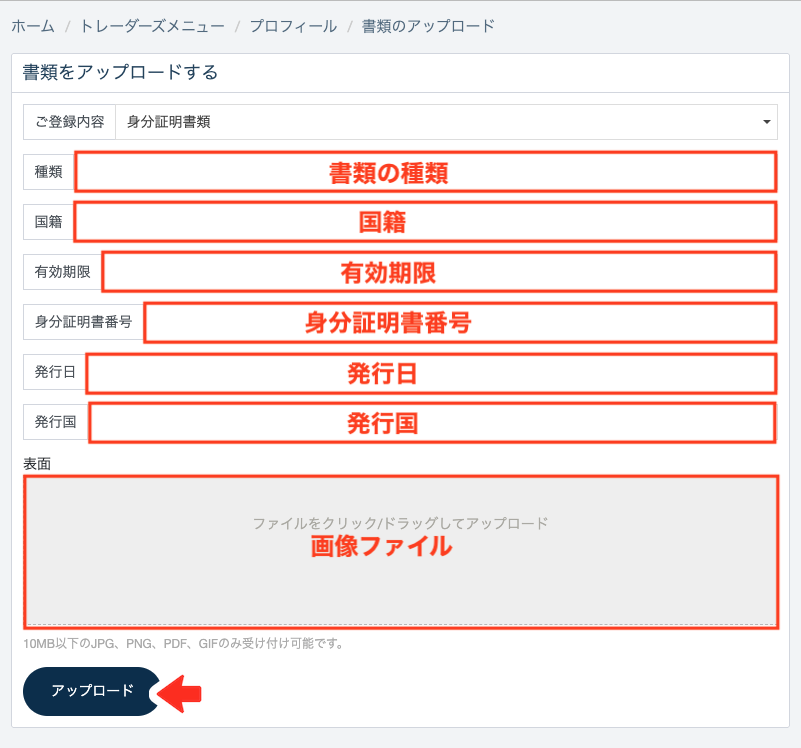Click the 画像ファイル upload drop zone
Image resolution: width=801 pixels, height=748 pixels.
point(400,551)
